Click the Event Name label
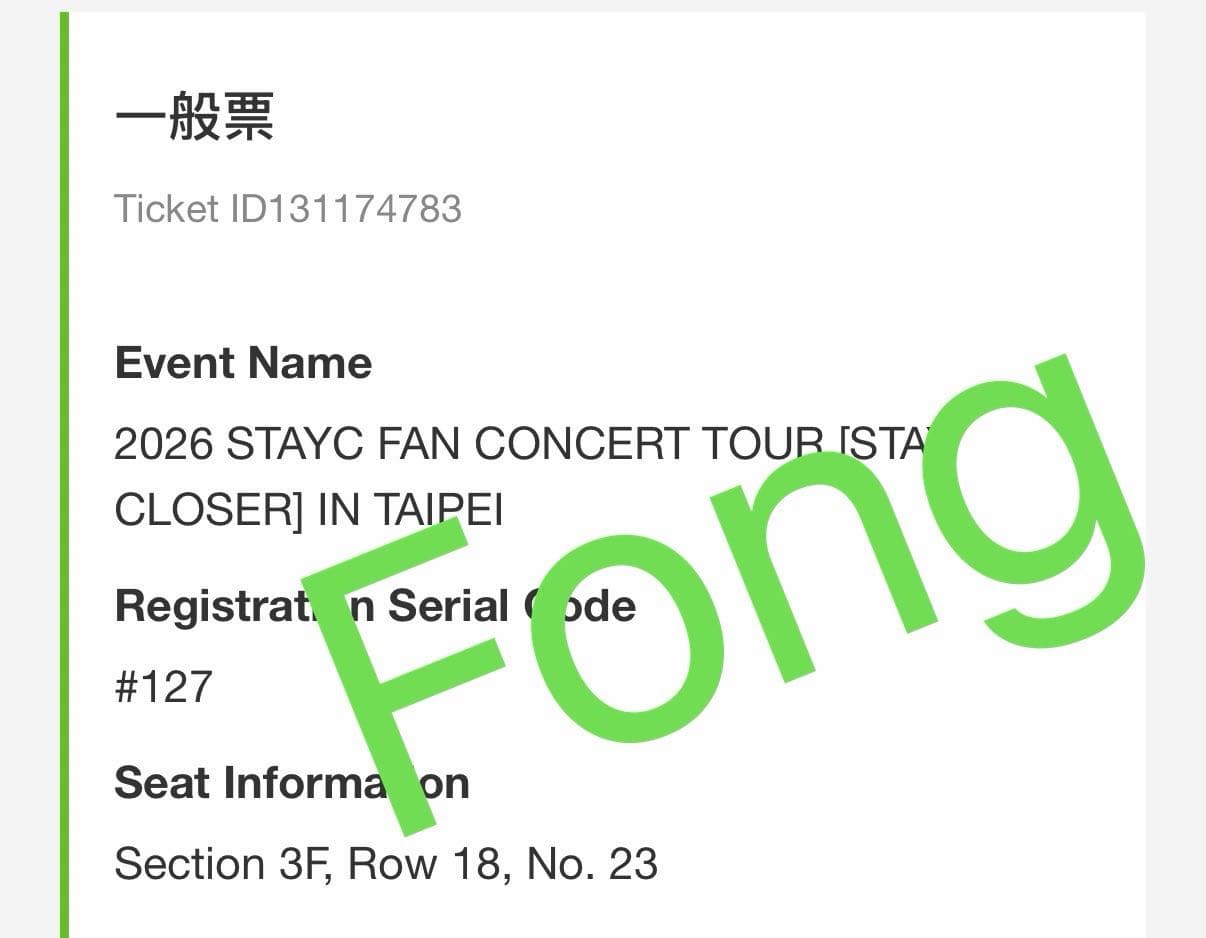1206x938 pixels. click(243, 362)
